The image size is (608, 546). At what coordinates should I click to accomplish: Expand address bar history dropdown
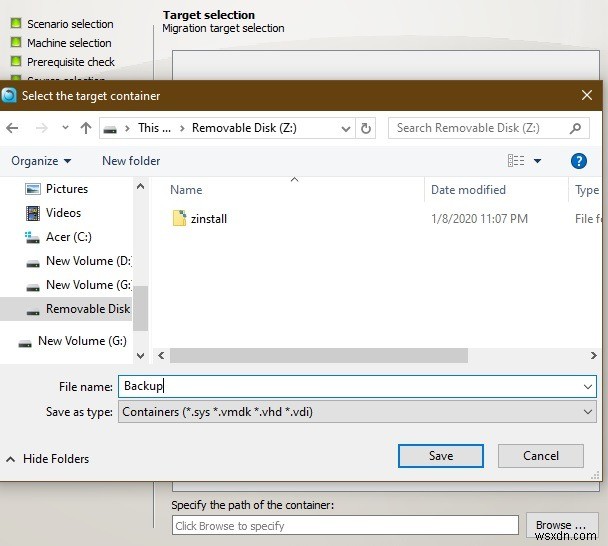(345, 128)
